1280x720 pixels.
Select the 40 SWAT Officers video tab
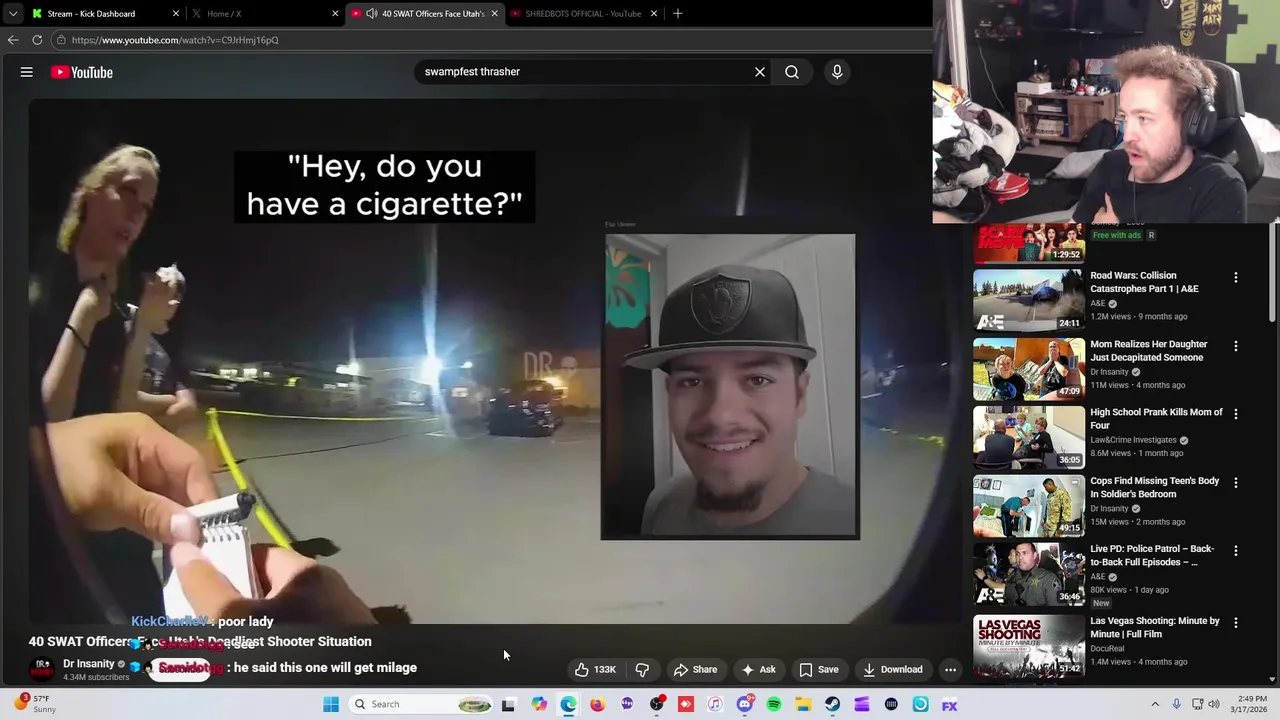pyautogui.click(x=424, y=14)
